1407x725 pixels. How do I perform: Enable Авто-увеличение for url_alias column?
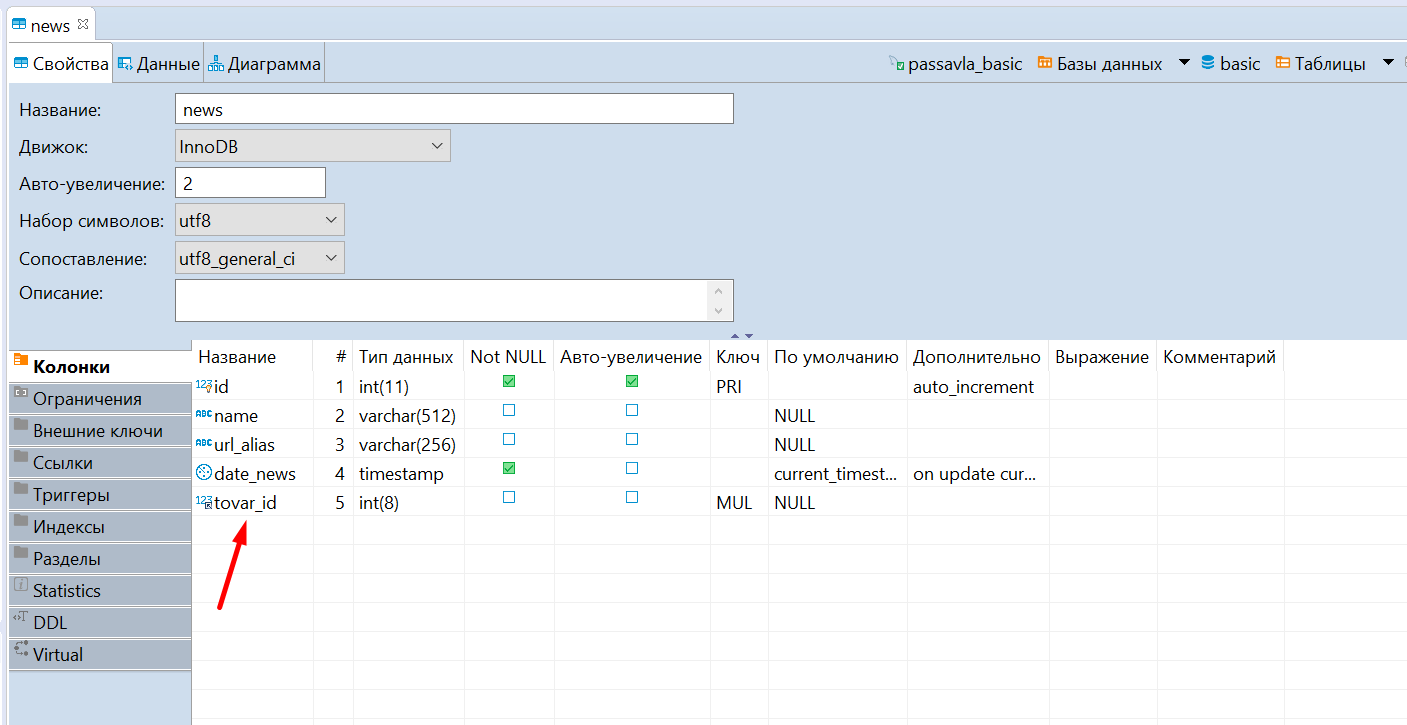point(632,439)
